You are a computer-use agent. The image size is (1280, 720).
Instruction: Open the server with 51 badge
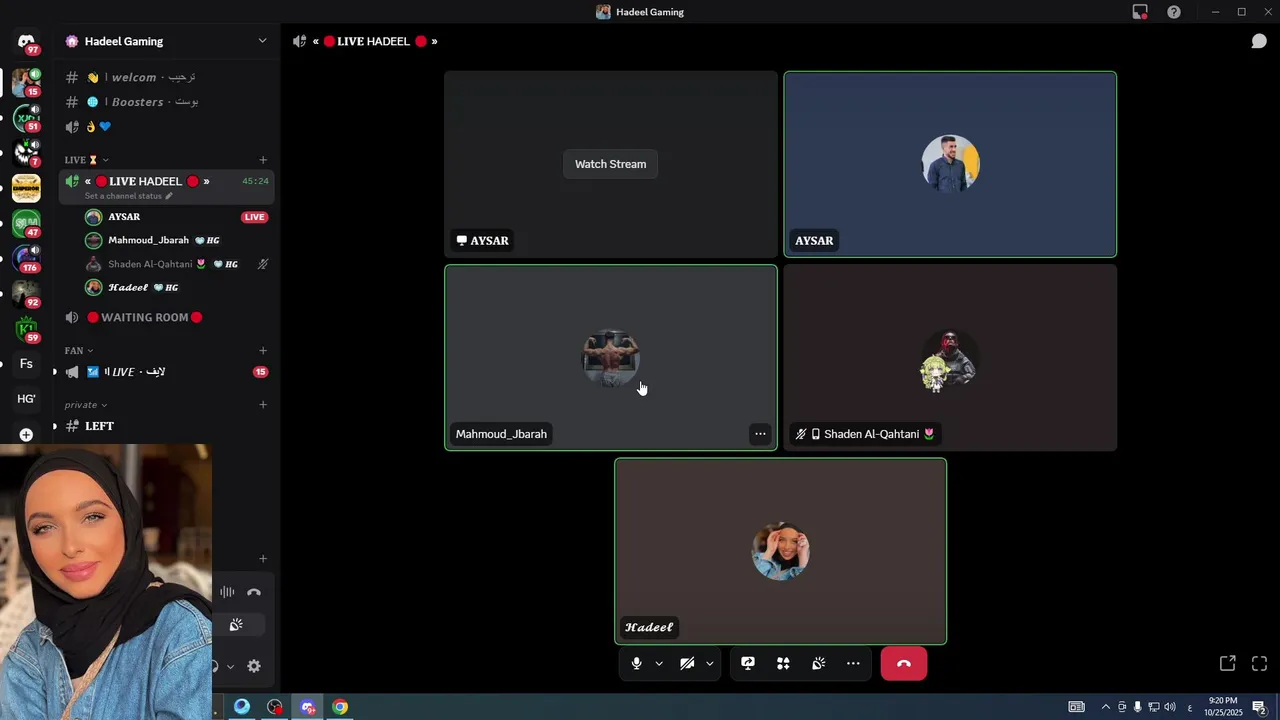click(26, 118)
